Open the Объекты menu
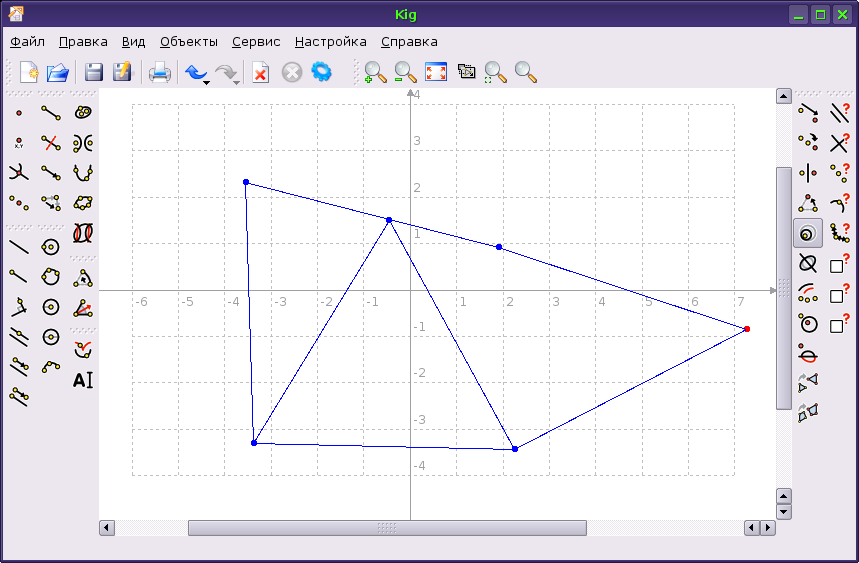Viewport: 859px width, 563px height. [x=189, y=42]
